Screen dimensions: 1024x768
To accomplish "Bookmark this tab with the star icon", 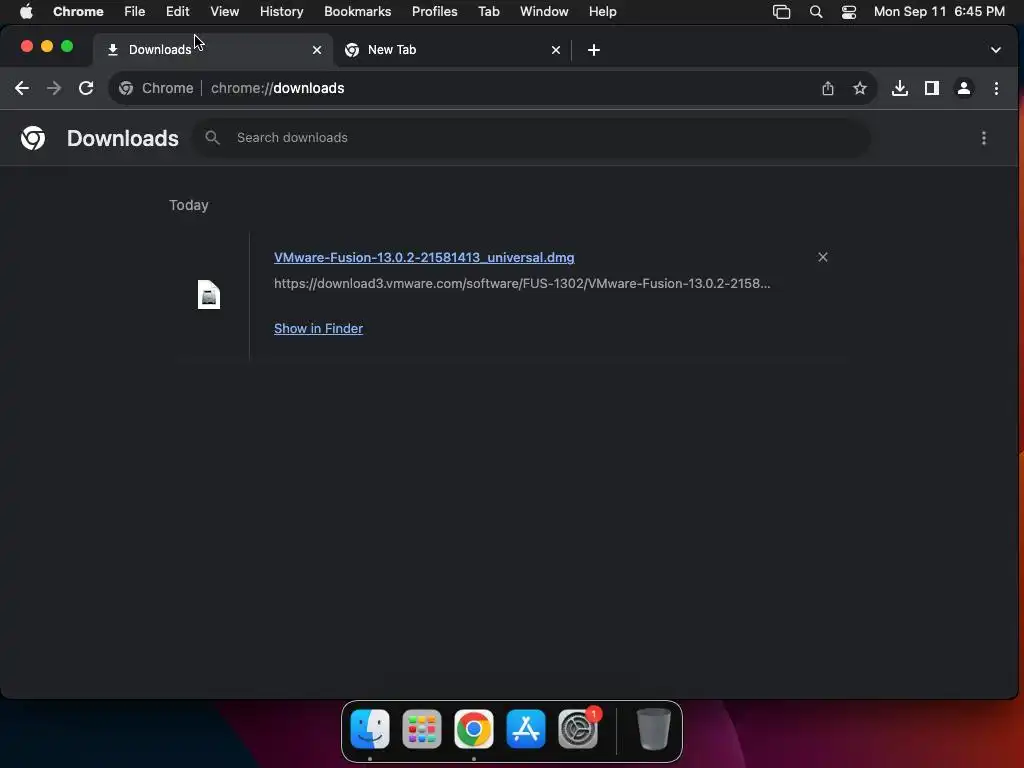I will point(859,88).
